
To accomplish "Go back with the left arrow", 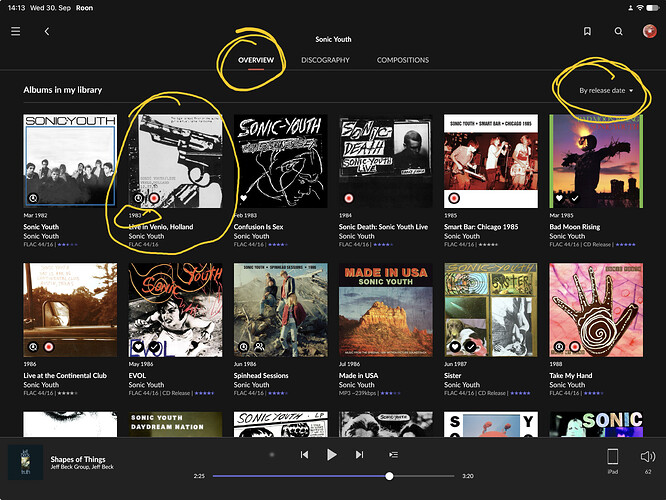I will click(47, 31).
